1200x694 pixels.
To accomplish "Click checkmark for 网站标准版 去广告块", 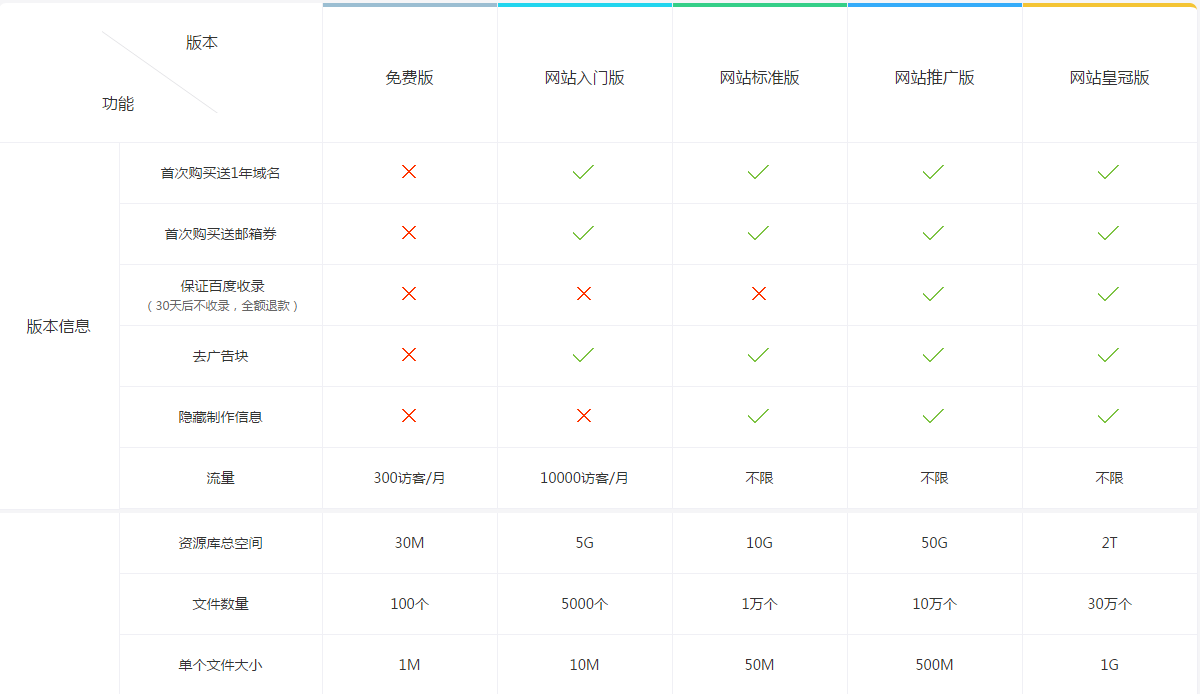I will [759, 355].
